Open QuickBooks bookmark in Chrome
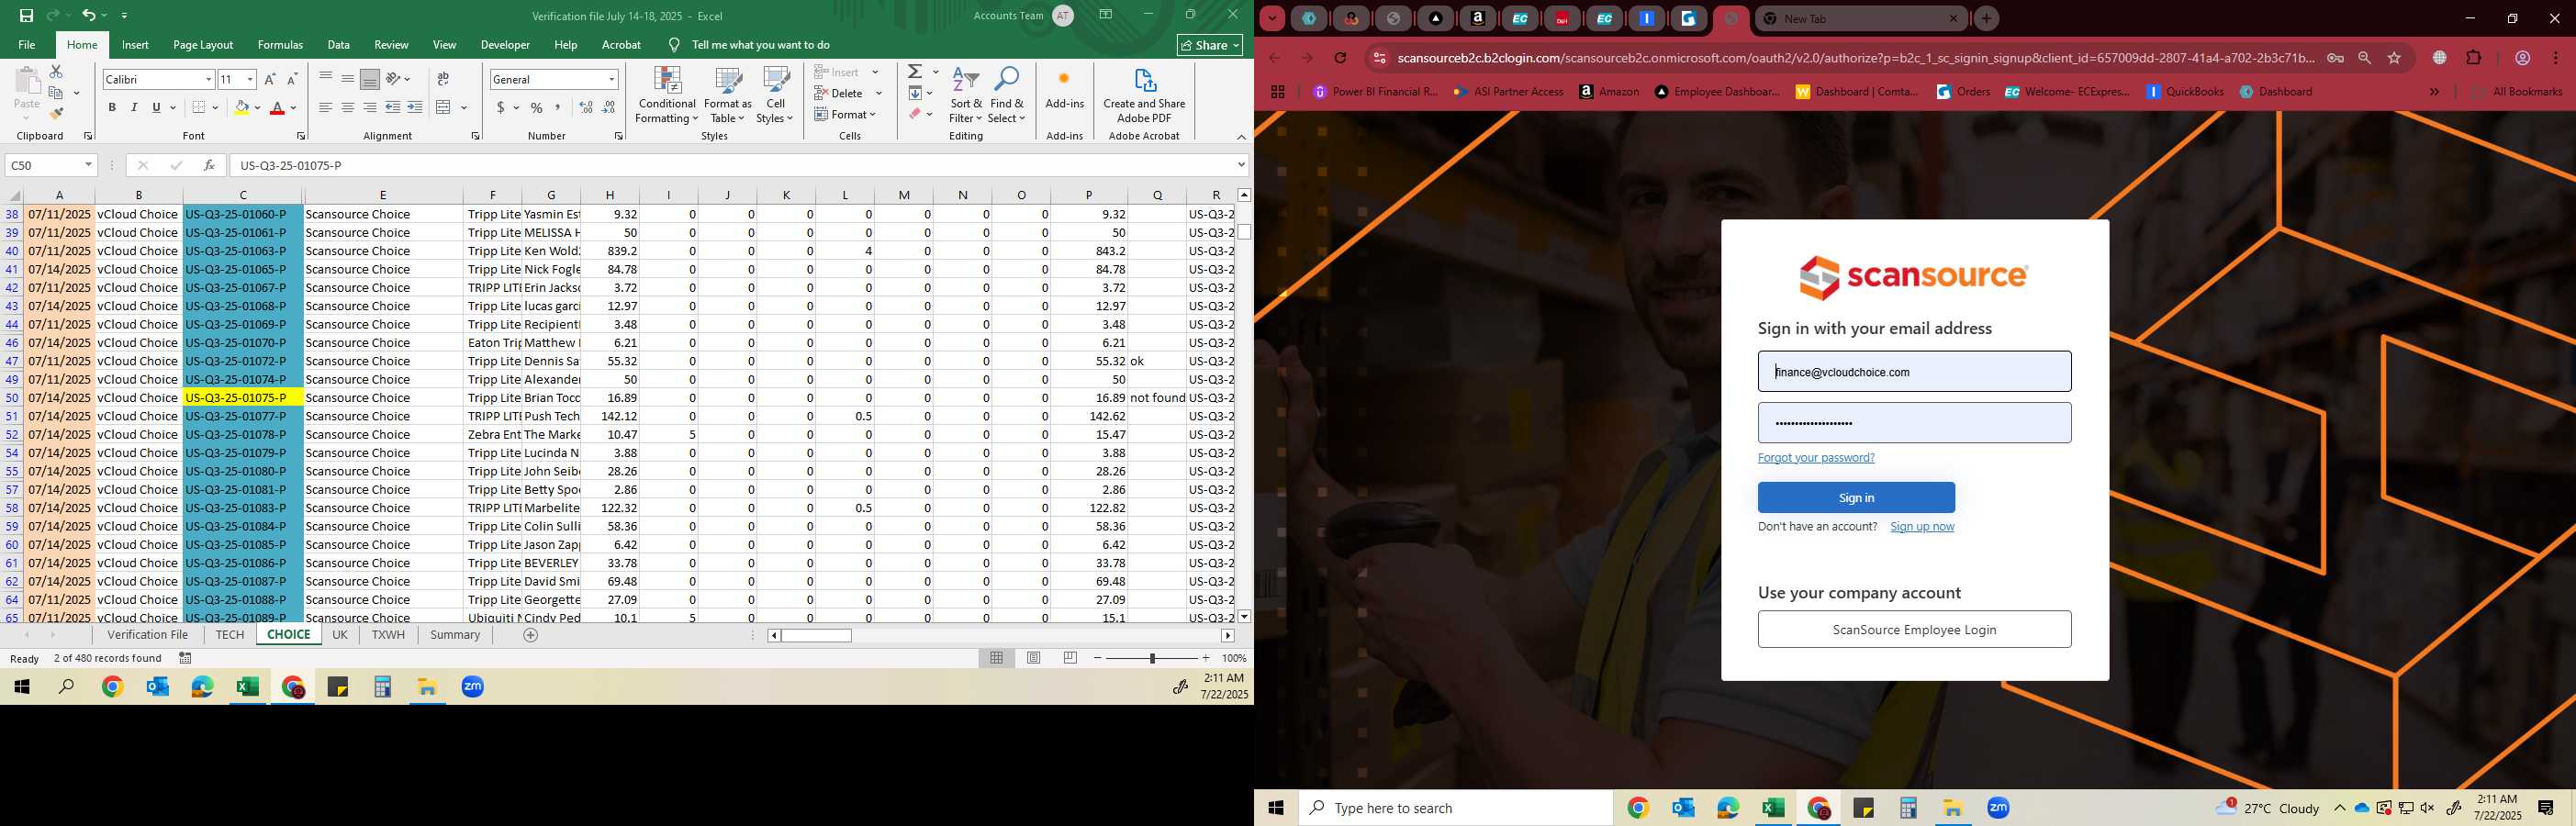 click(x=2185, y=91)
